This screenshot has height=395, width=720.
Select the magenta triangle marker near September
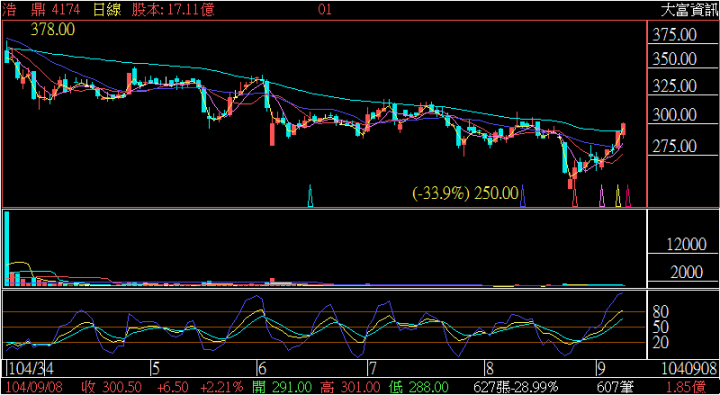(x=602, y=196)
